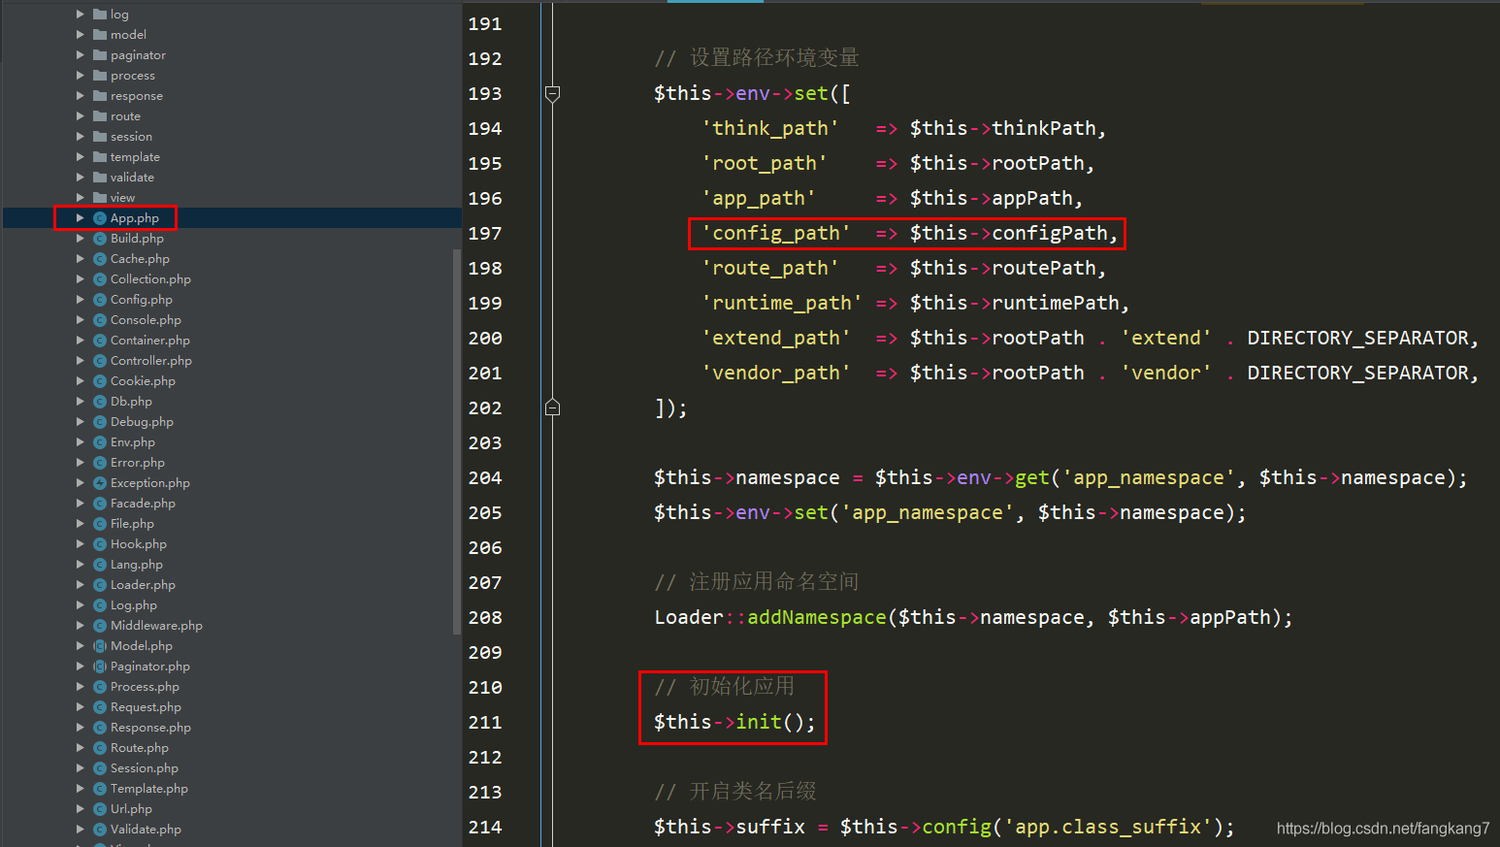
Task: Expand the Hook.php tree node
Action: click(x=80, y=544)
